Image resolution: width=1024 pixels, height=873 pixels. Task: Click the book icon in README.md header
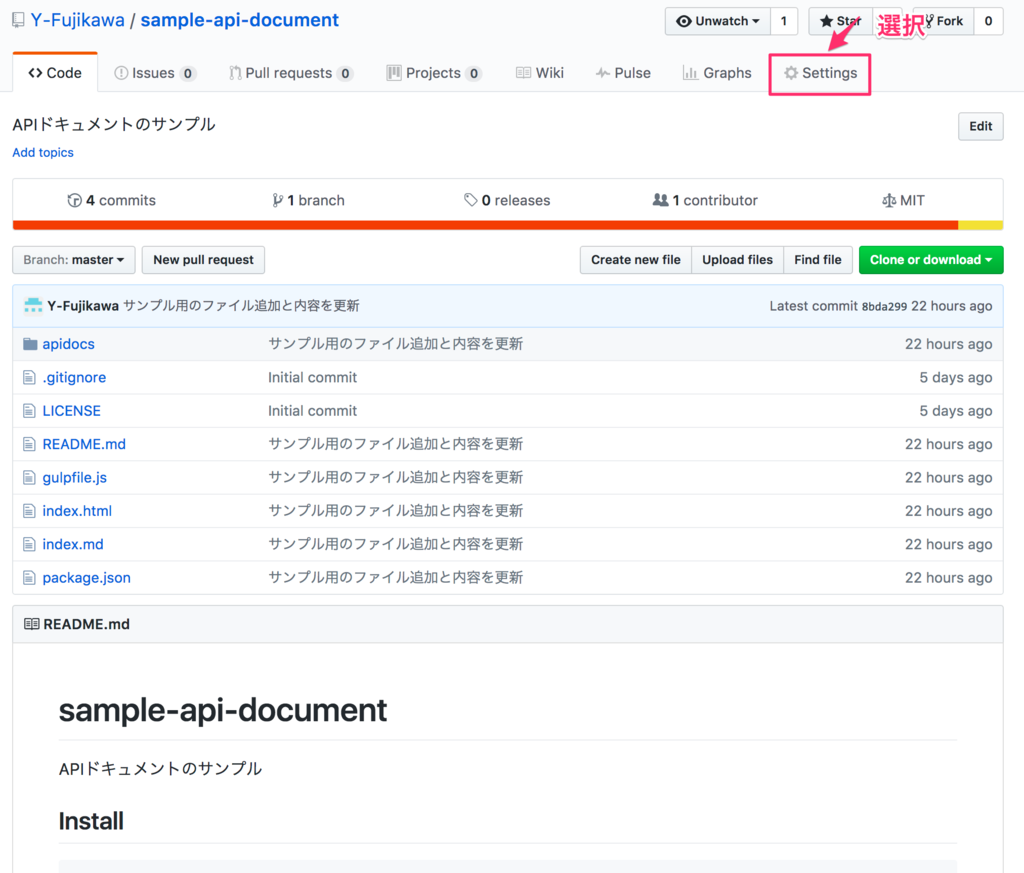click(31, 624)
